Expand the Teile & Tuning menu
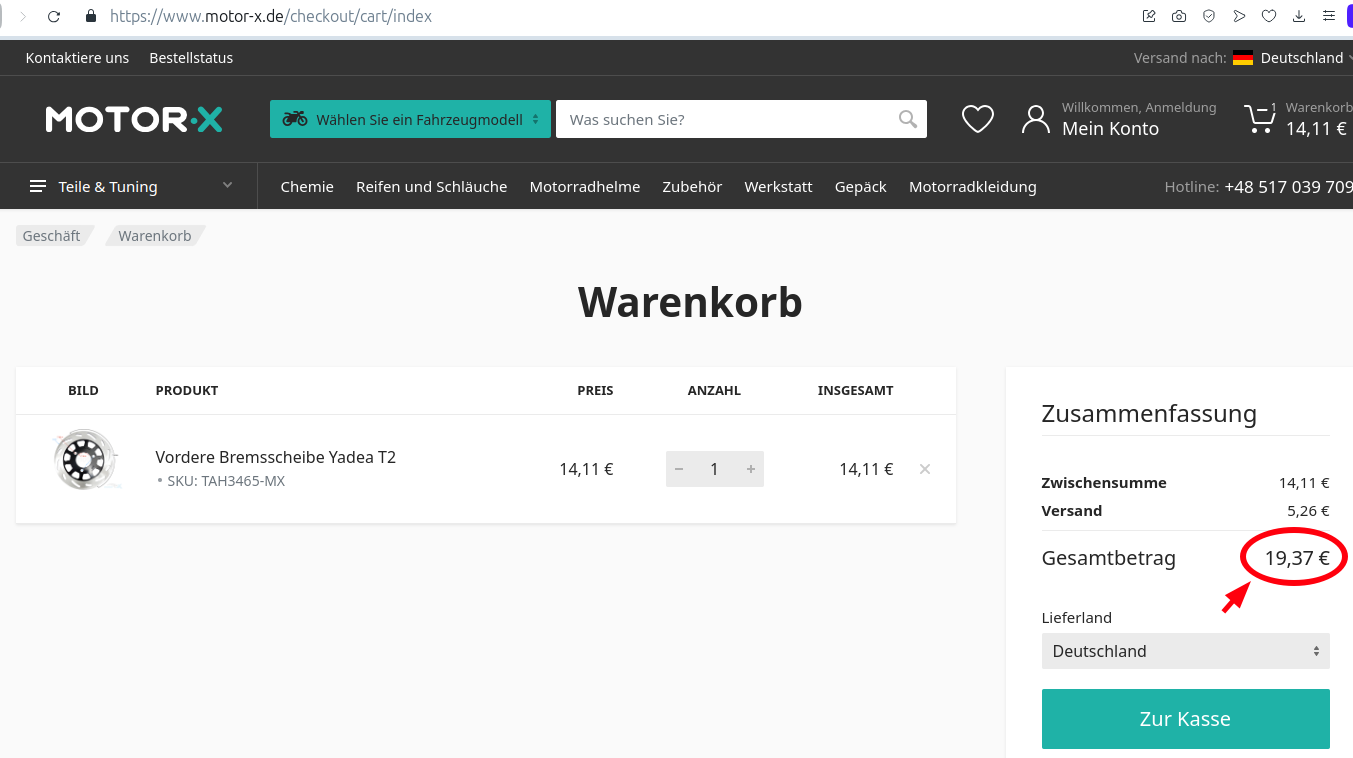 tap(130, 187)
